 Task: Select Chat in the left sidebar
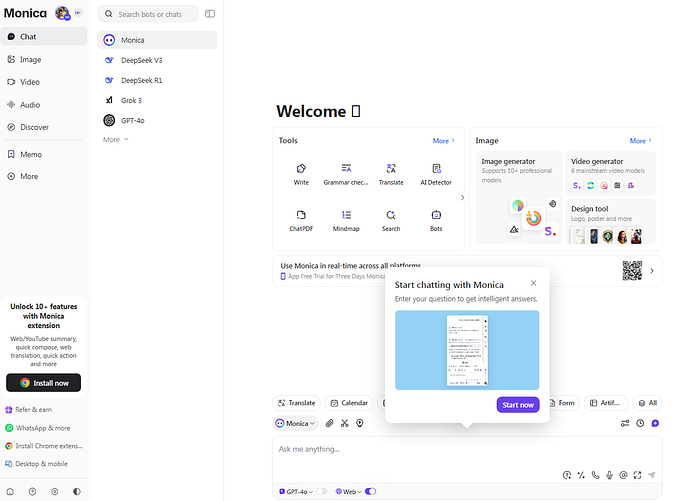43,37
